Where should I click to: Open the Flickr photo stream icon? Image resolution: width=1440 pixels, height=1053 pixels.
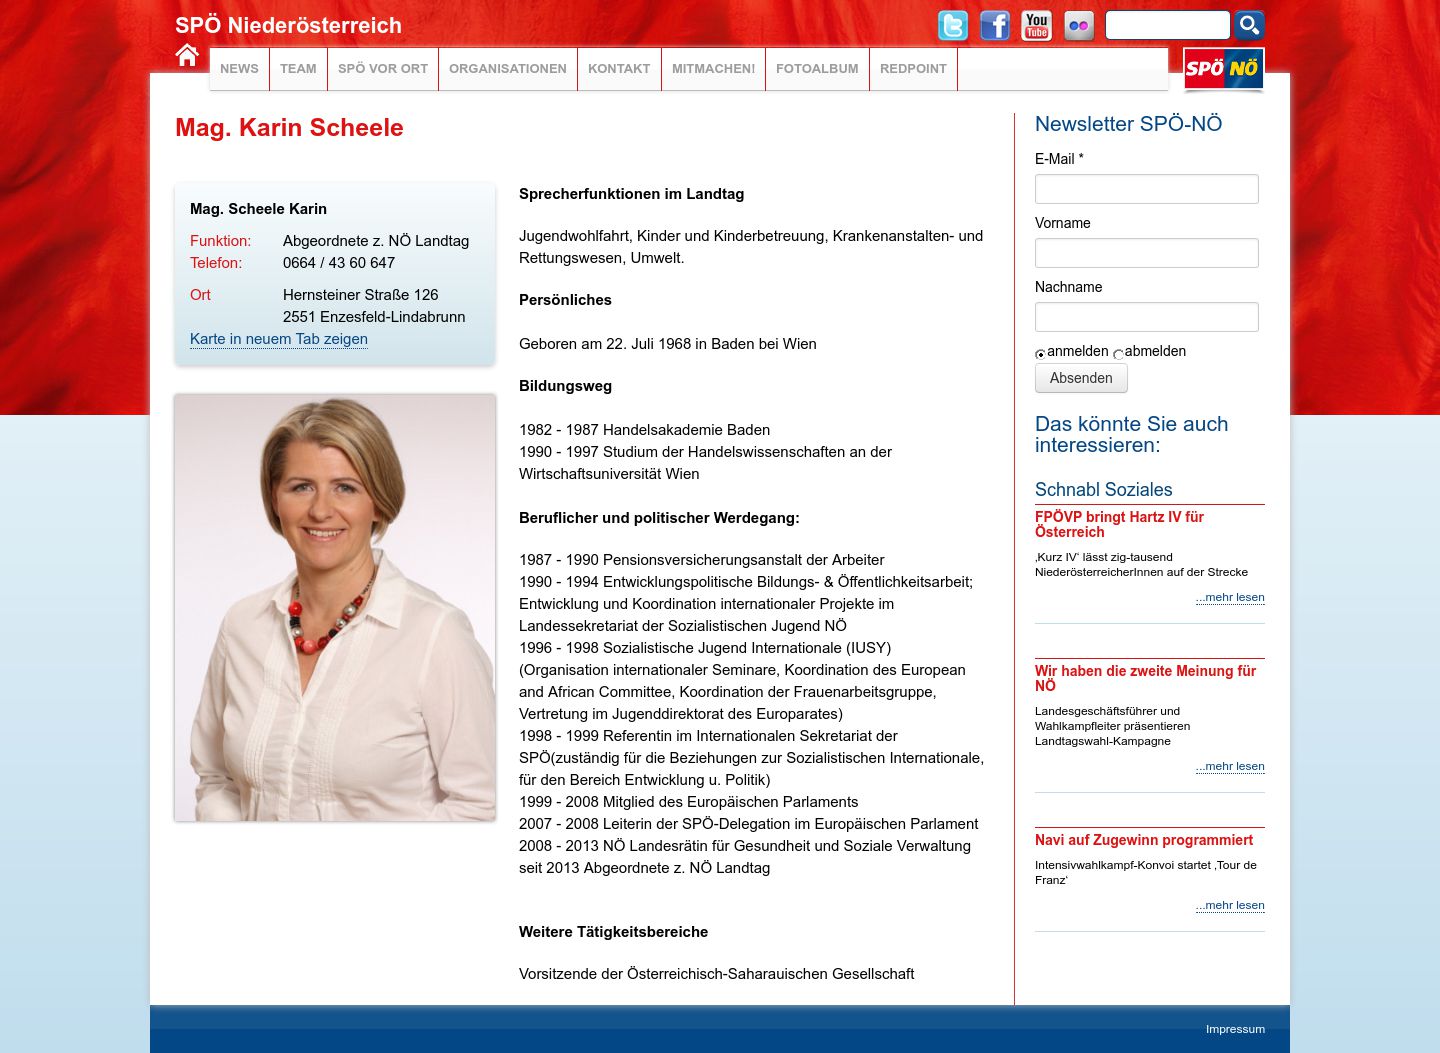(1079, 25)
